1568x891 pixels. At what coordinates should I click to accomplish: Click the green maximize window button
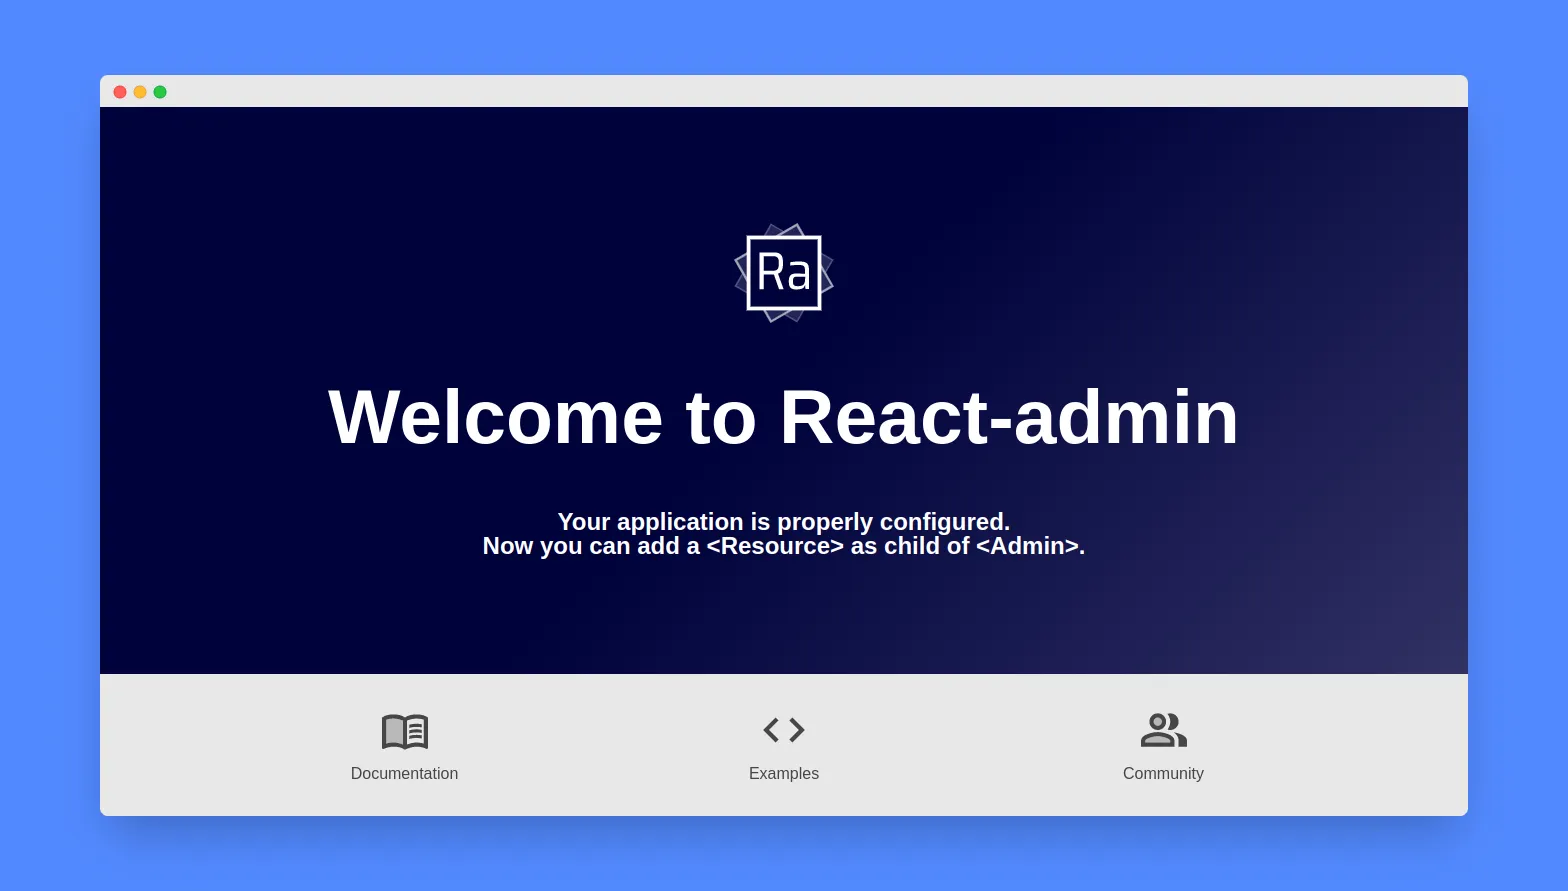(x=160, y=92)
